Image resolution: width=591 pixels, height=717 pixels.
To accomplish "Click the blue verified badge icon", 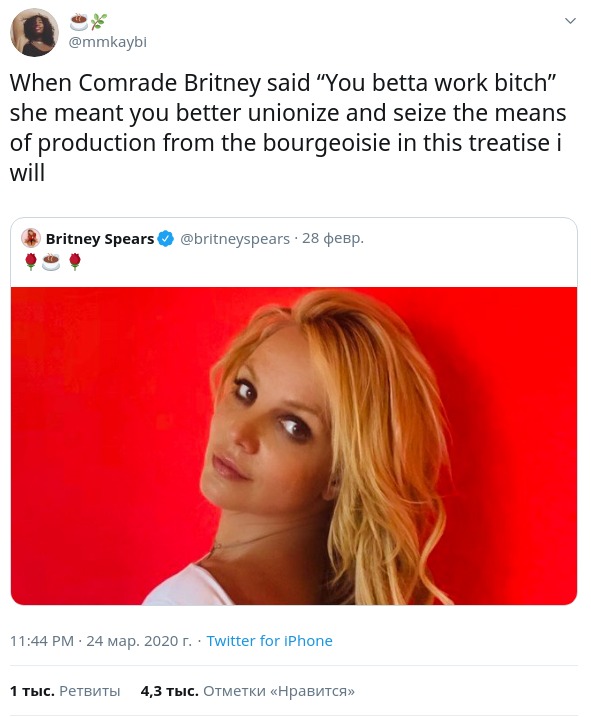I will coord(166,239).
